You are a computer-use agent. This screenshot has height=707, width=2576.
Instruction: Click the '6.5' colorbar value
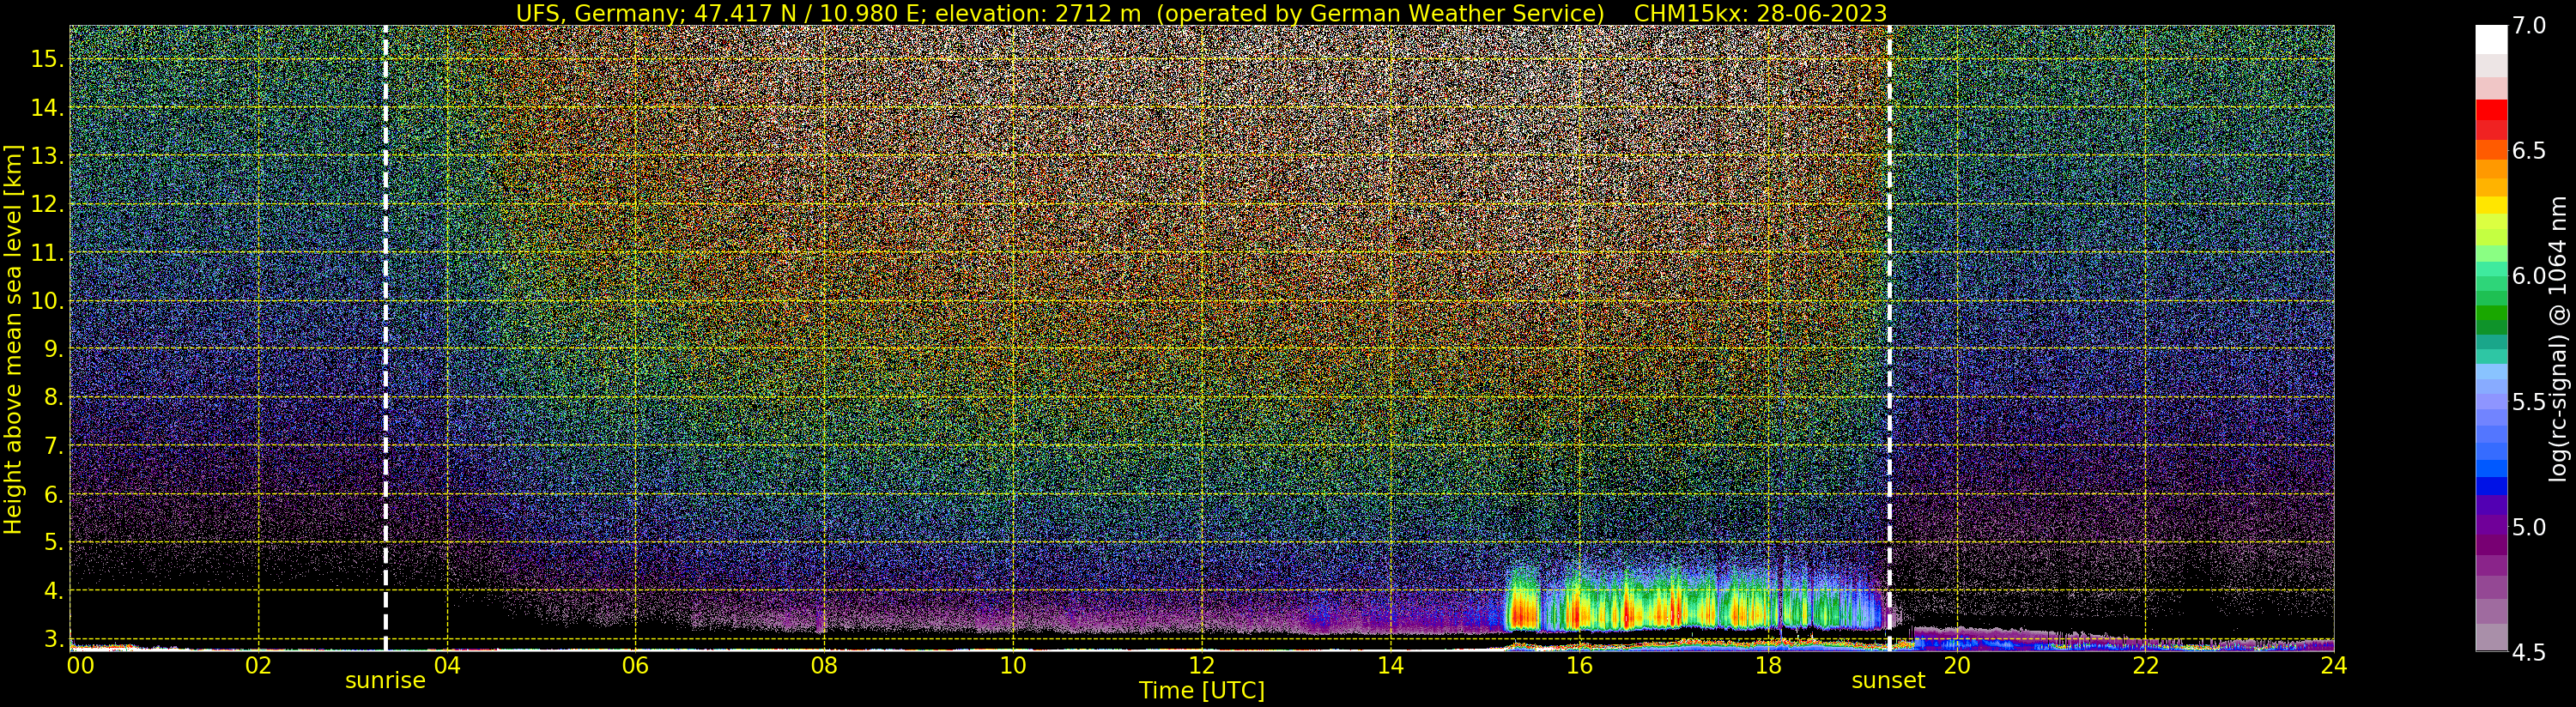click(x=2529, y=150)
